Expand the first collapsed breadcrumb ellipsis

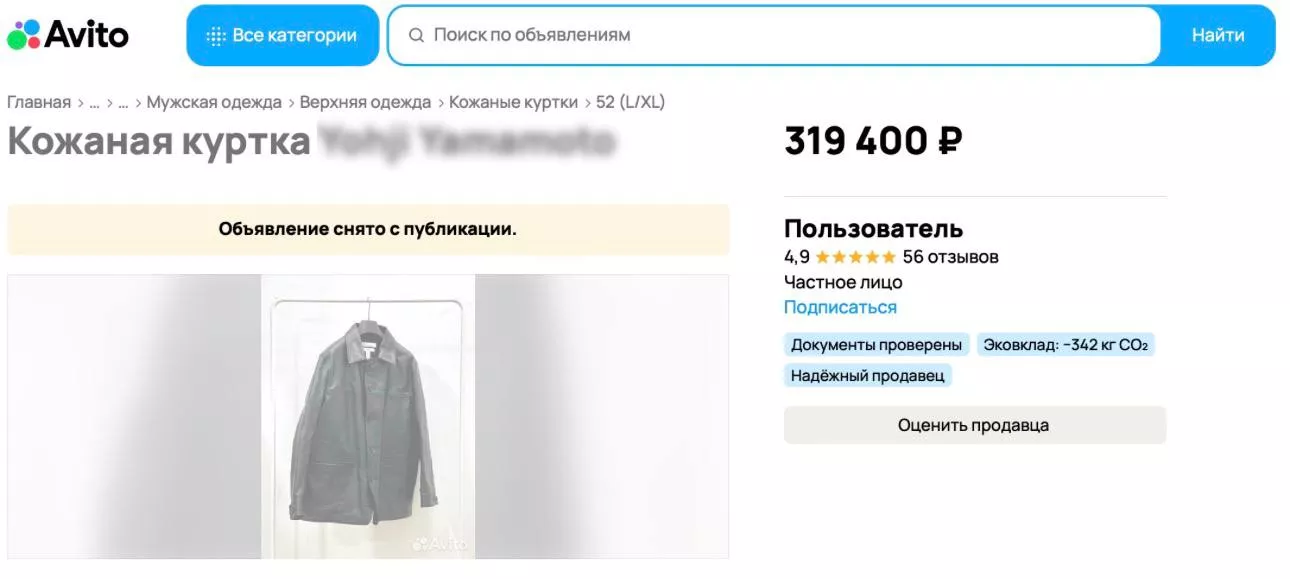[x=94, y=102]
